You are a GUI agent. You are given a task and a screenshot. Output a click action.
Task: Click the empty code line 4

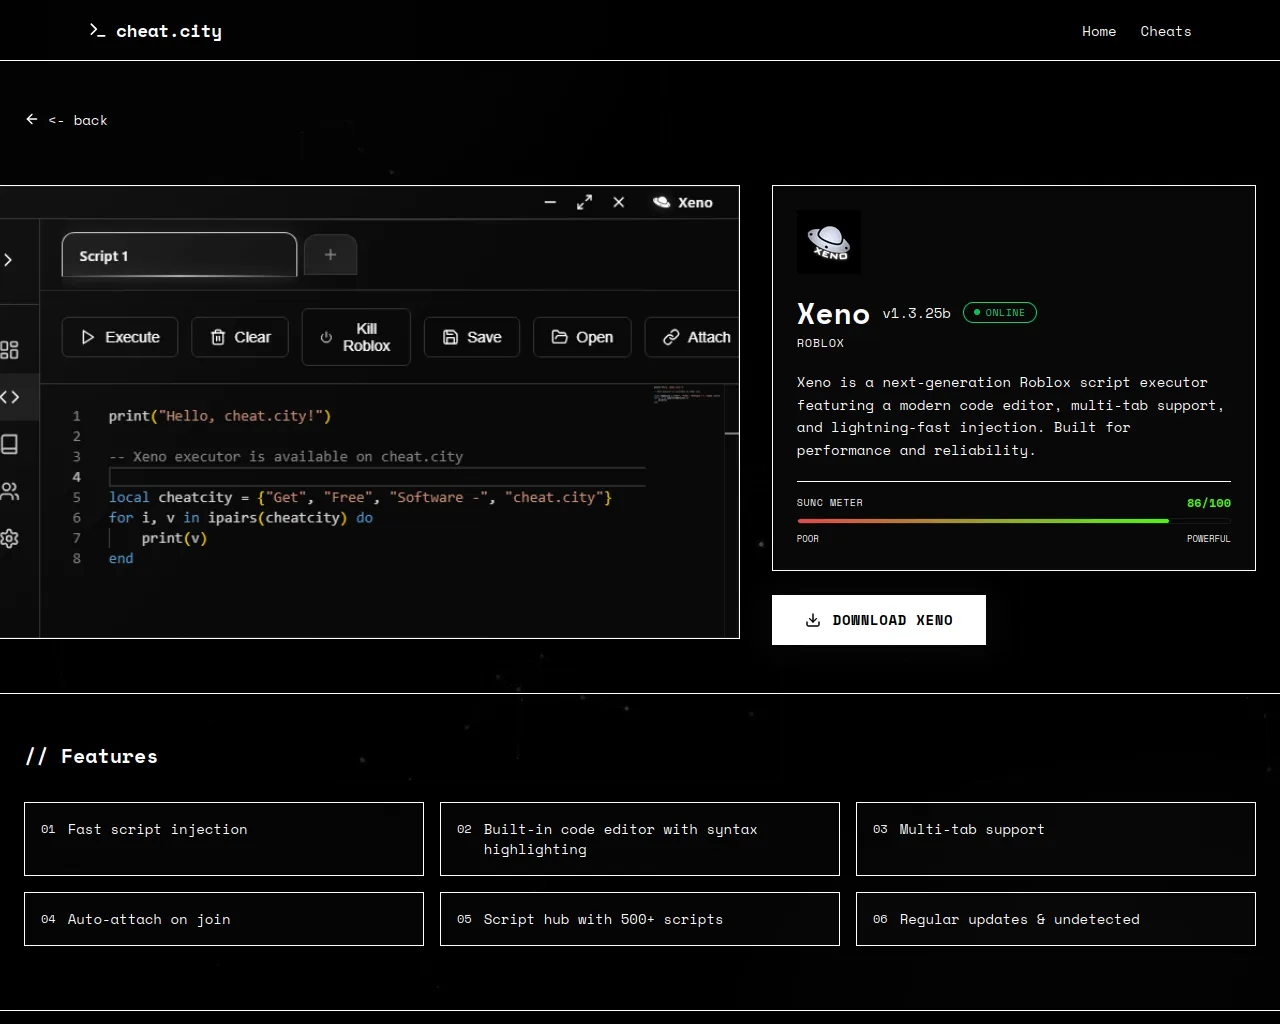[x=377, y=477]
